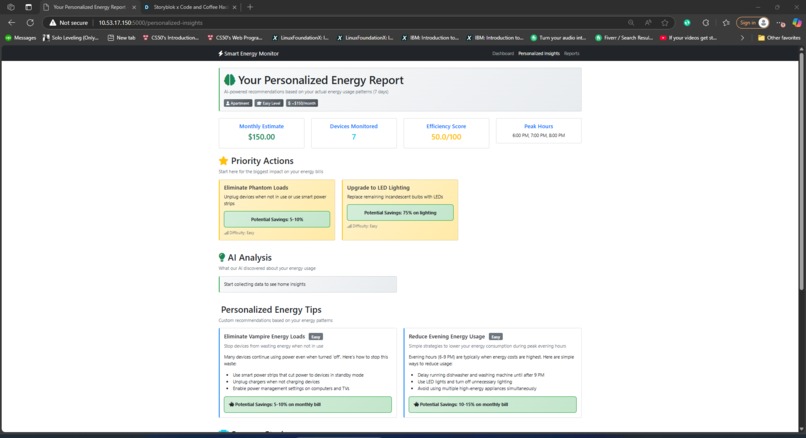Expand the bookmarks bar overflow chevron

click(742, 38)
